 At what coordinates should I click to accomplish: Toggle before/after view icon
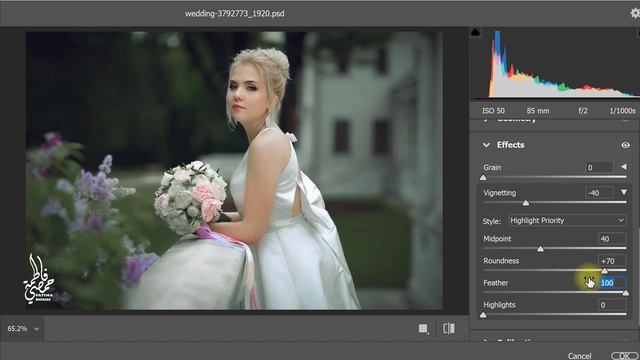coord(449,329)
